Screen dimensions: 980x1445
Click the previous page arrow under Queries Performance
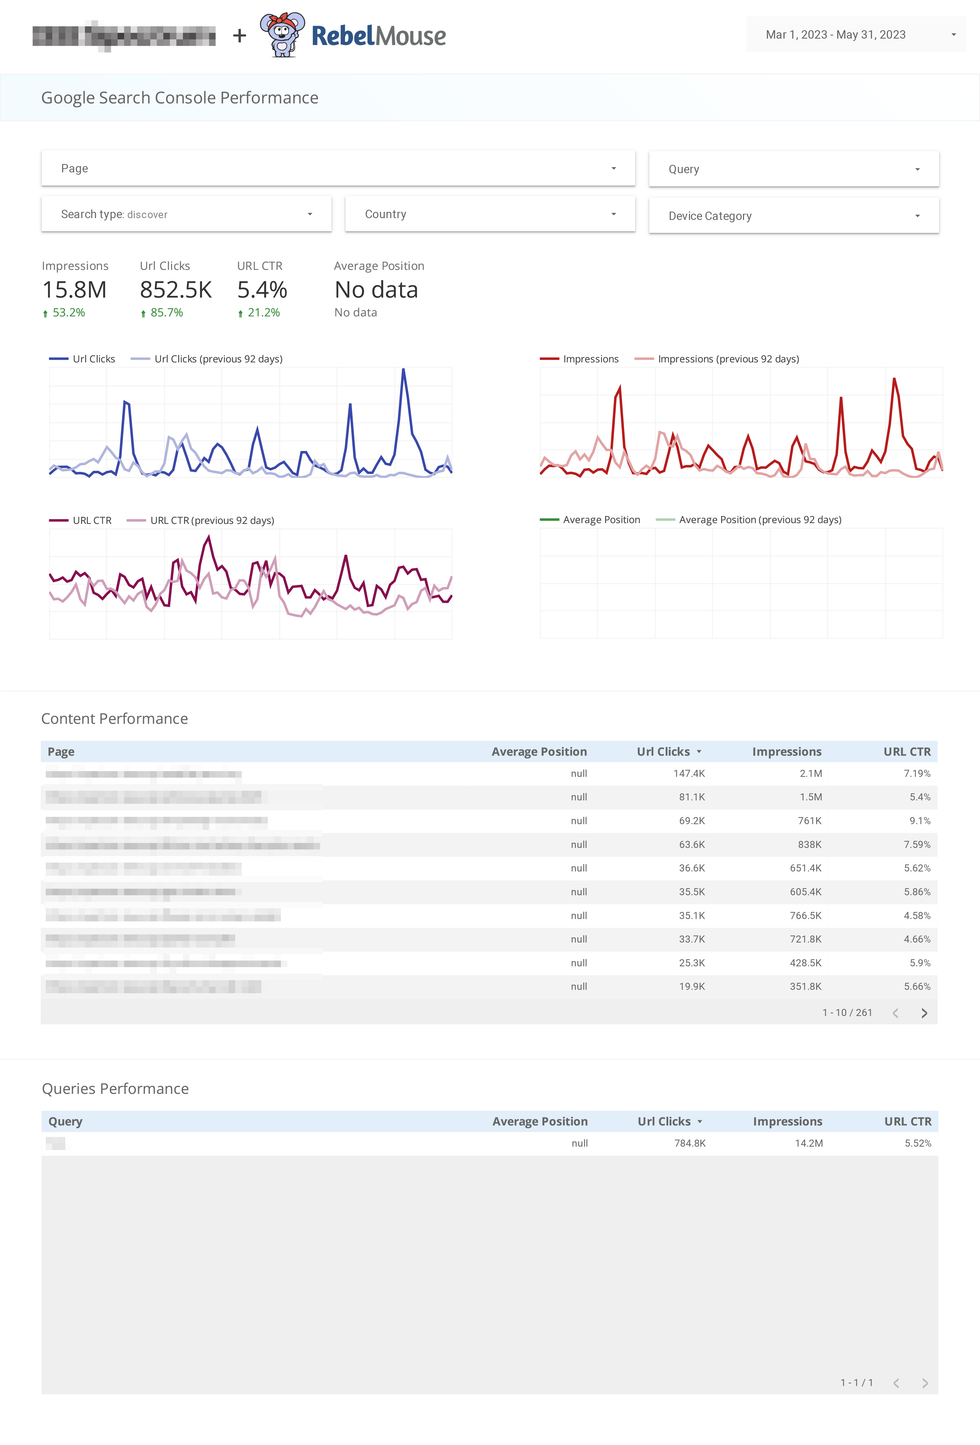(894, 1382)
